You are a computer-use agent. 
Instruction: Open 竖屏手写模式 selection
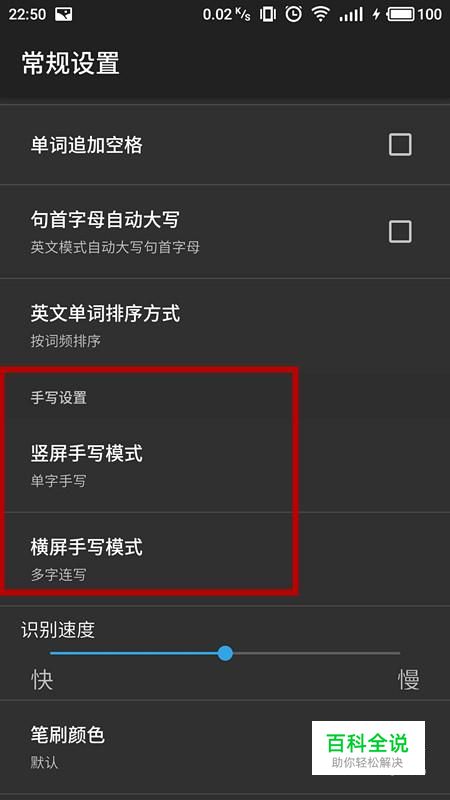[225, 465]
